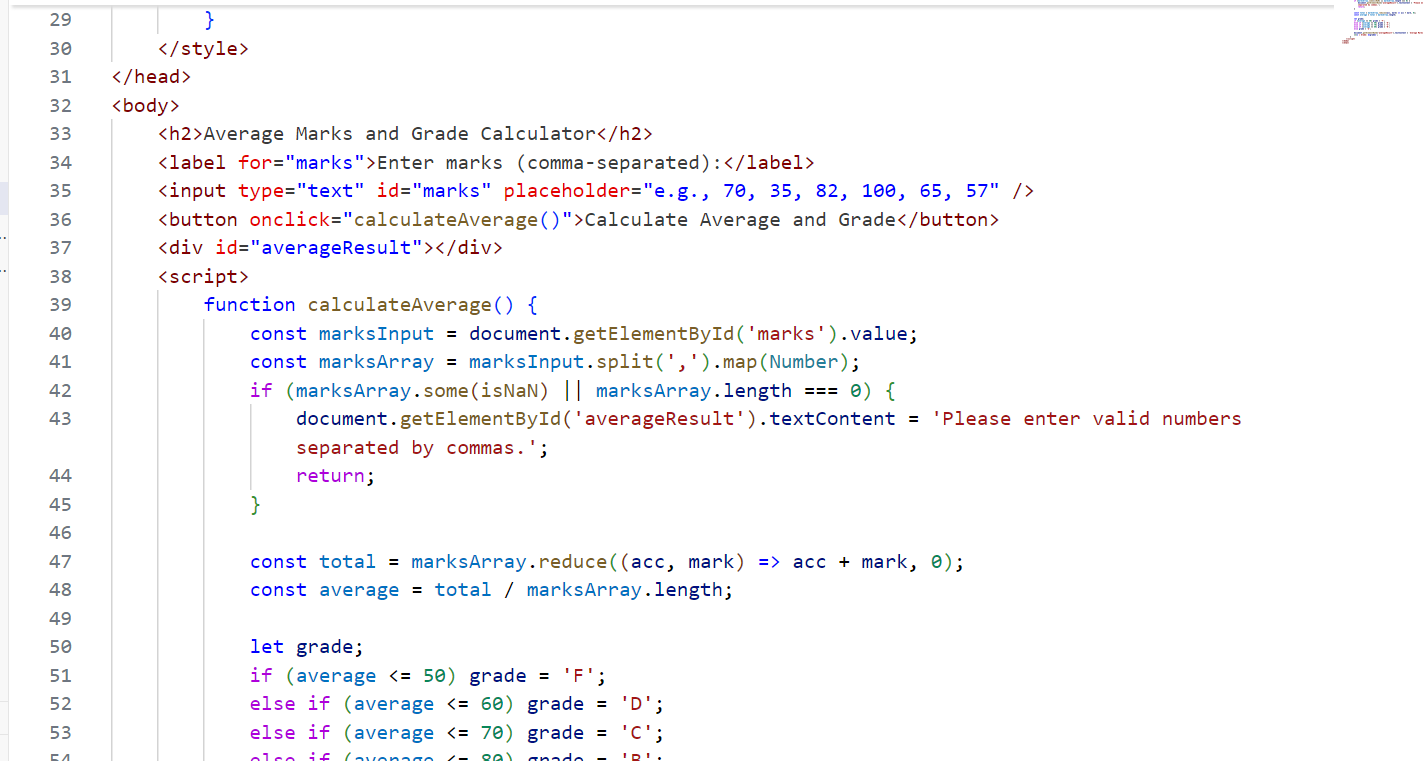Click "Number" inside the map call
Screen dimensions: 1423x761
pyautogui.click(x=803, y=362)
